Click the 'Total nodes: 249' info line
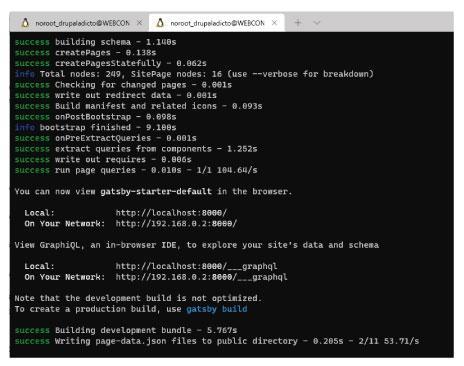Image resolution: width=464 pixels, height=366 pixels. (x=194, y=74)
